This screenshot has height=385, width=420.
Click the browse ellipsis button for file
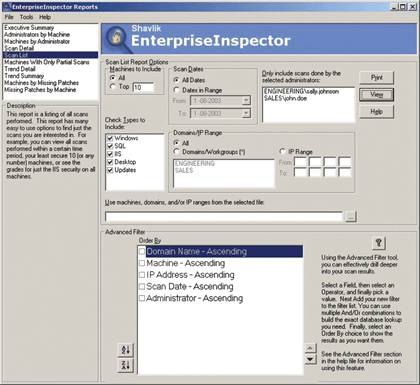click(350, 216)
